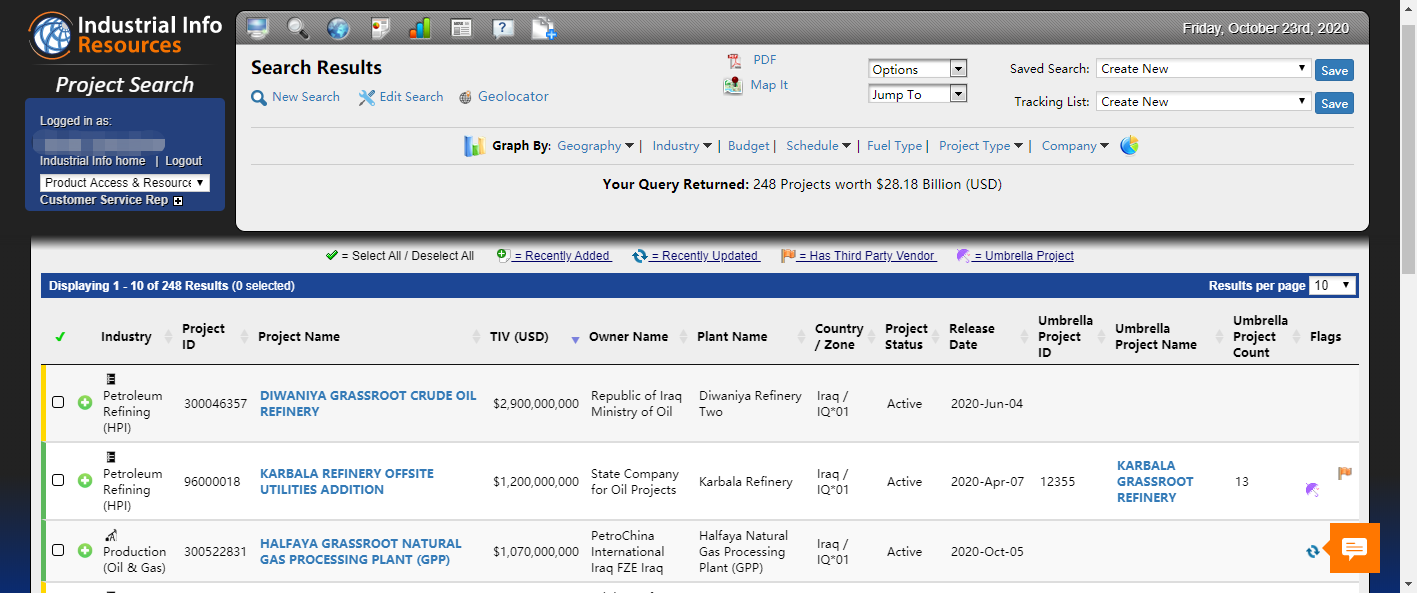Click the Edit Search link

pyautogui.click(x=410, y=97)
